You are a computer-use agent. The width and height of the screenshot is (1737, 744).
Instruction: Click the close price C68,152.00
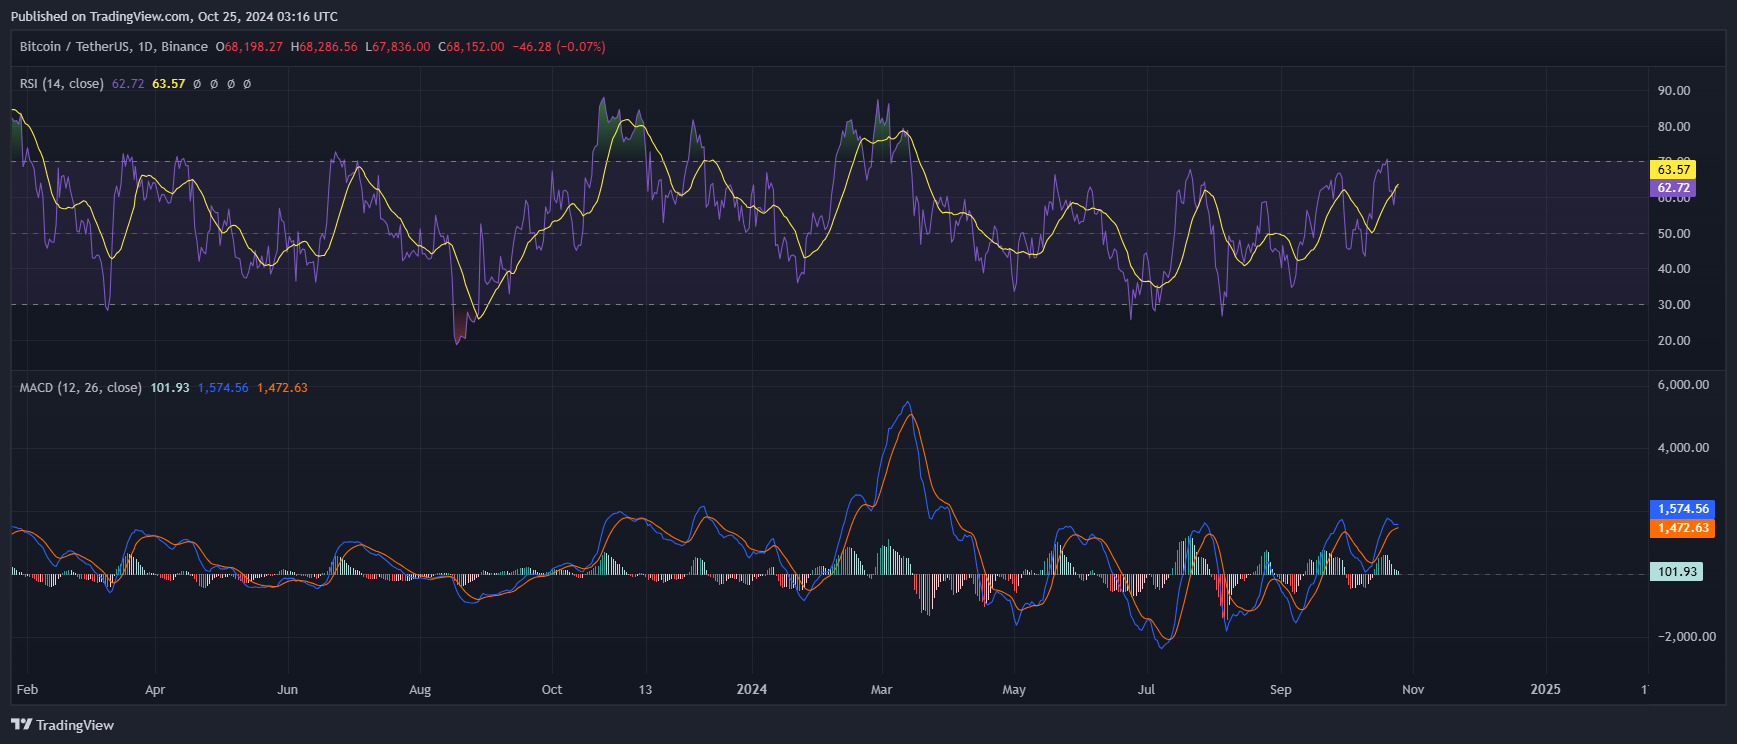click(471, 47)
